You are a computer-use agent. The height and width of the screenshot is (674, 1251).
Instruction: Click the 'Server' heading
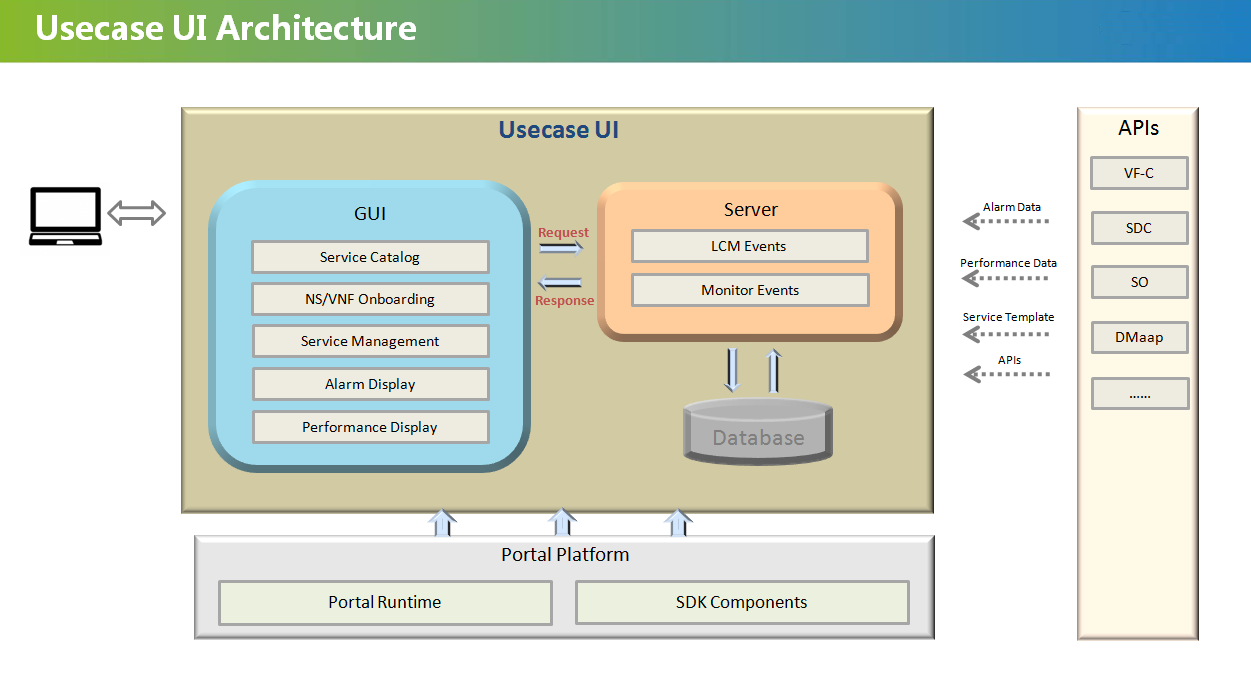pyautogui.click(x=750, y=209)
